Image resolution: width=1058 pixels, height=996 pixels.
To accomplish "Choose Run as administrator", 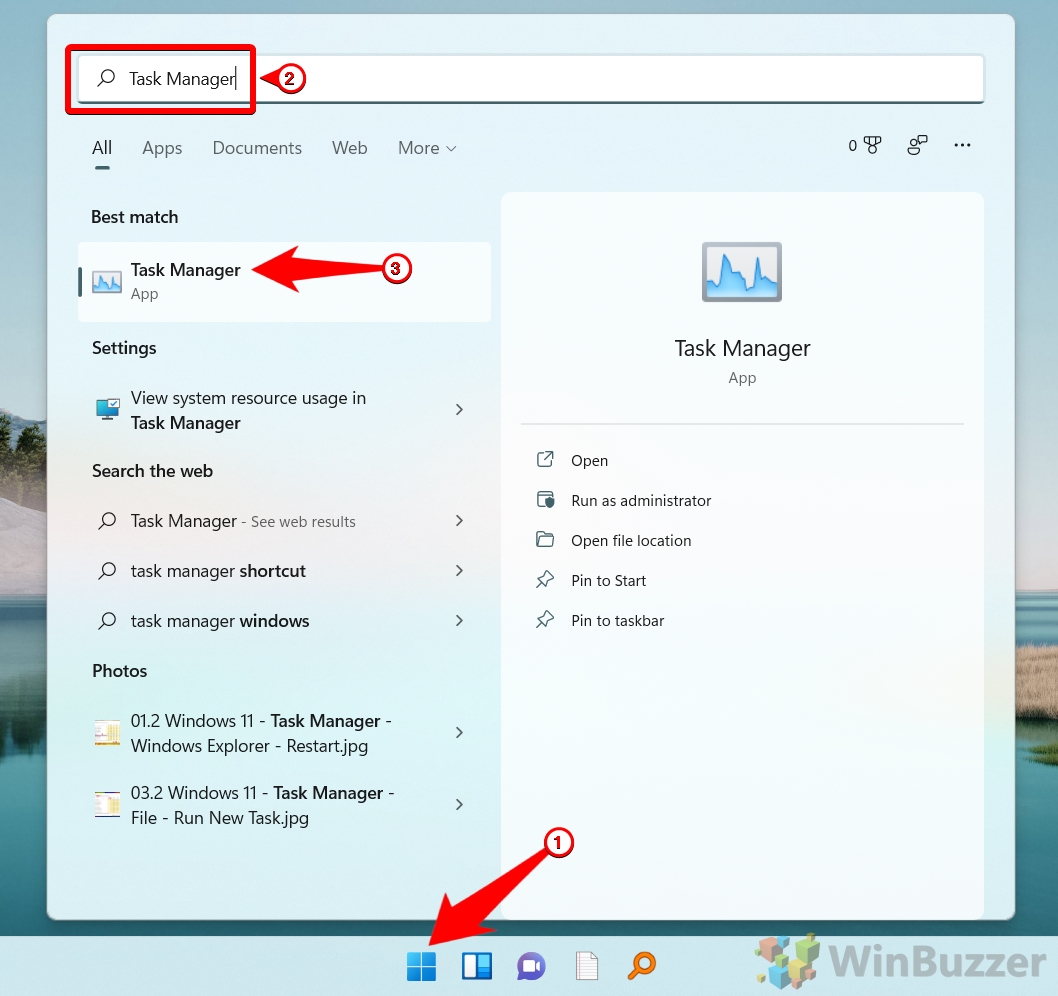I will (x=641, y=500).
